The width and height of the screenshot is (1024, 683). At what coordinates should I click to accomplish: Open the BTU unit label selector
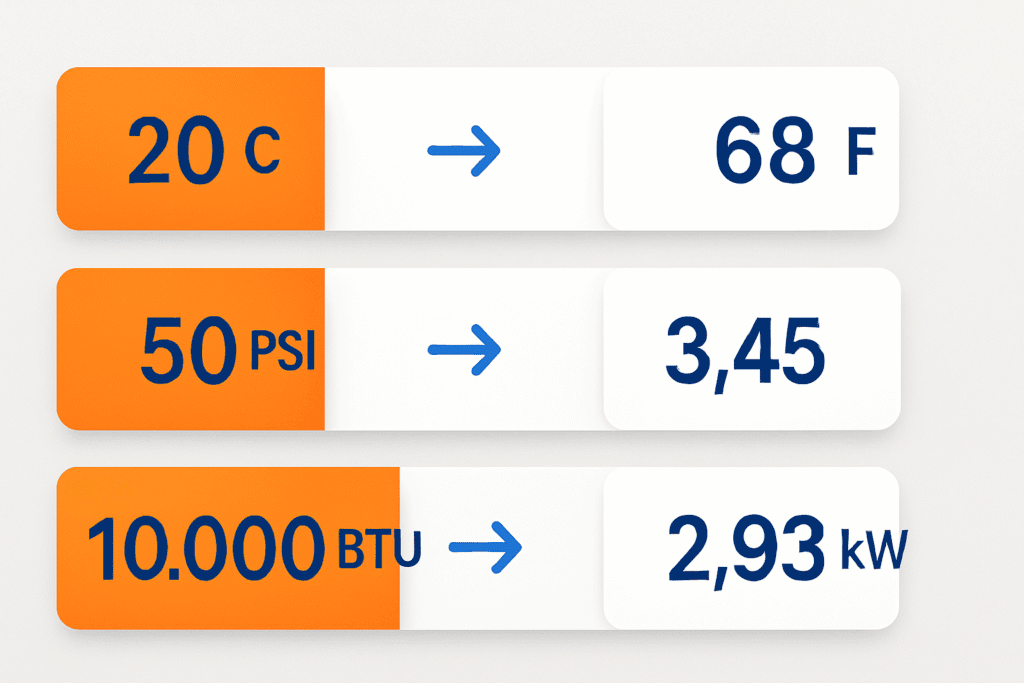[x=379, y=548]
